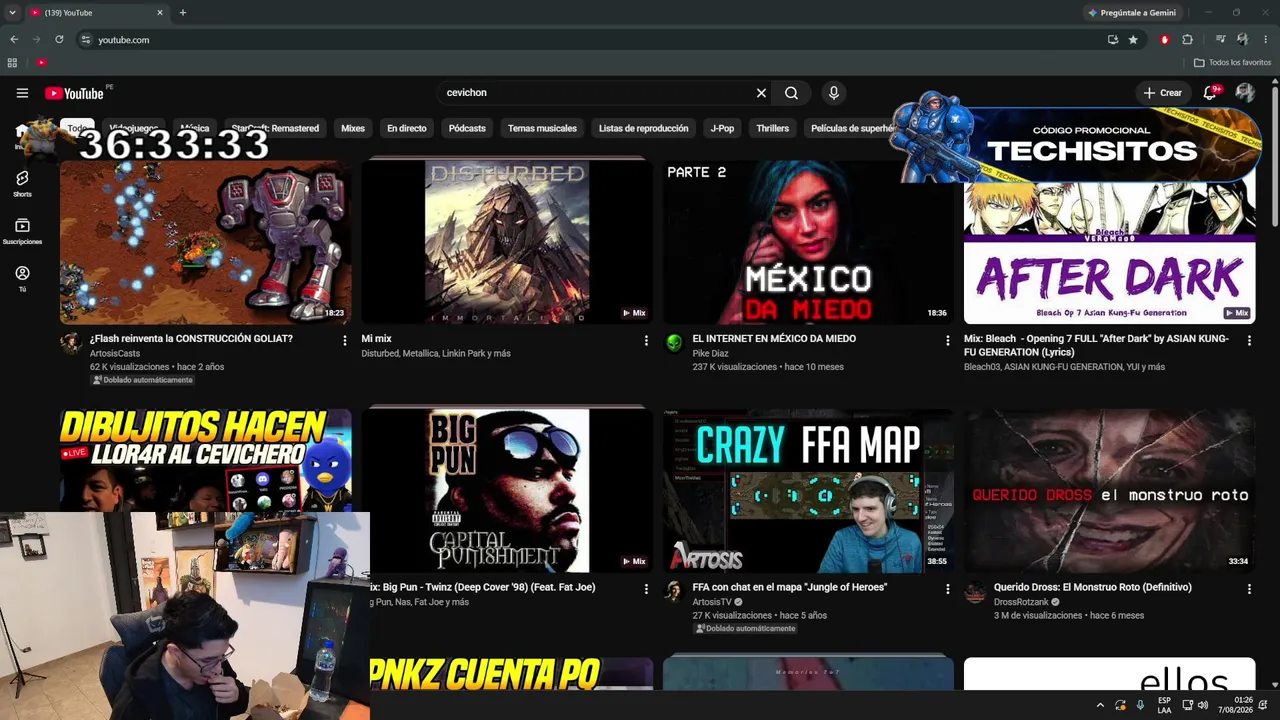Open the Big Pun Capital Punishment thumbnail
Image resolution: width=1280 pixels, height=720 pixels.
click(x=507, y=490)
